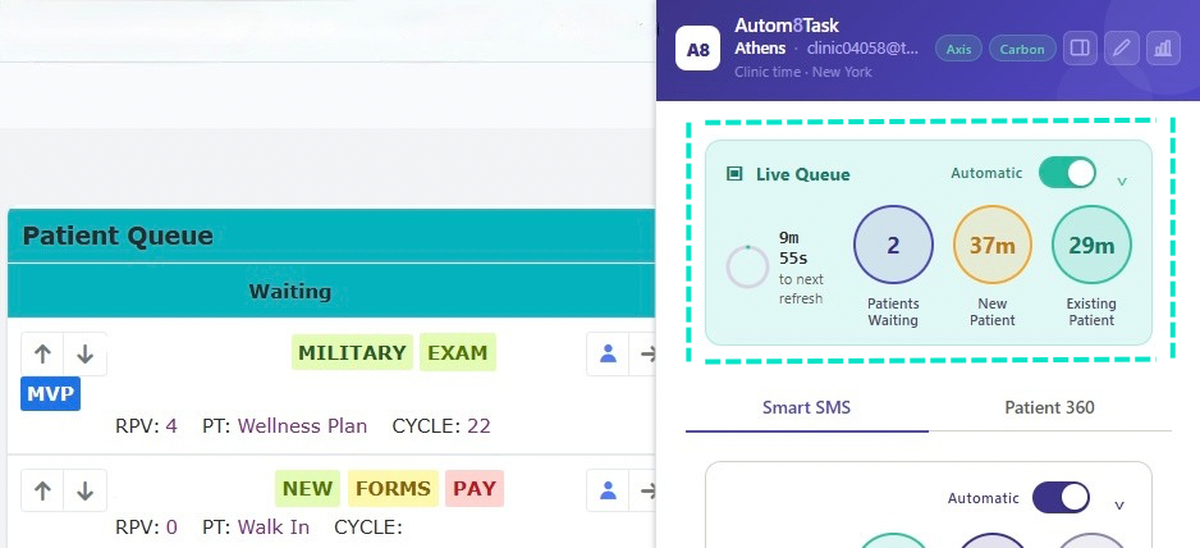Click the red PAY tag
The width and height of the screenshot is (1200, 548).
coord(474,488)
